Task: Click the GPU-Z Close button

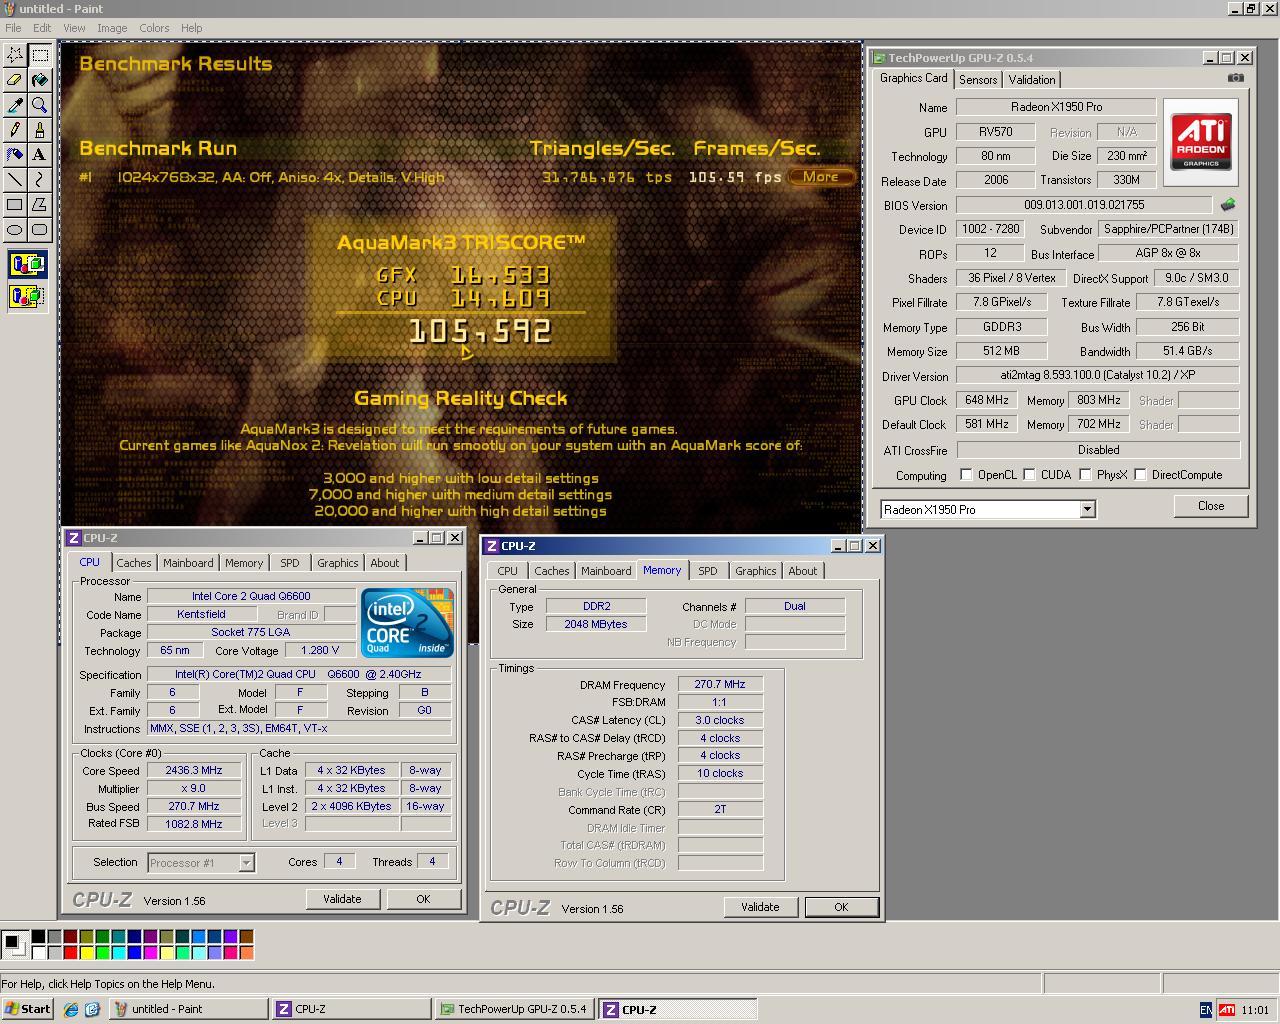Action: click(x=1211, y=506)
